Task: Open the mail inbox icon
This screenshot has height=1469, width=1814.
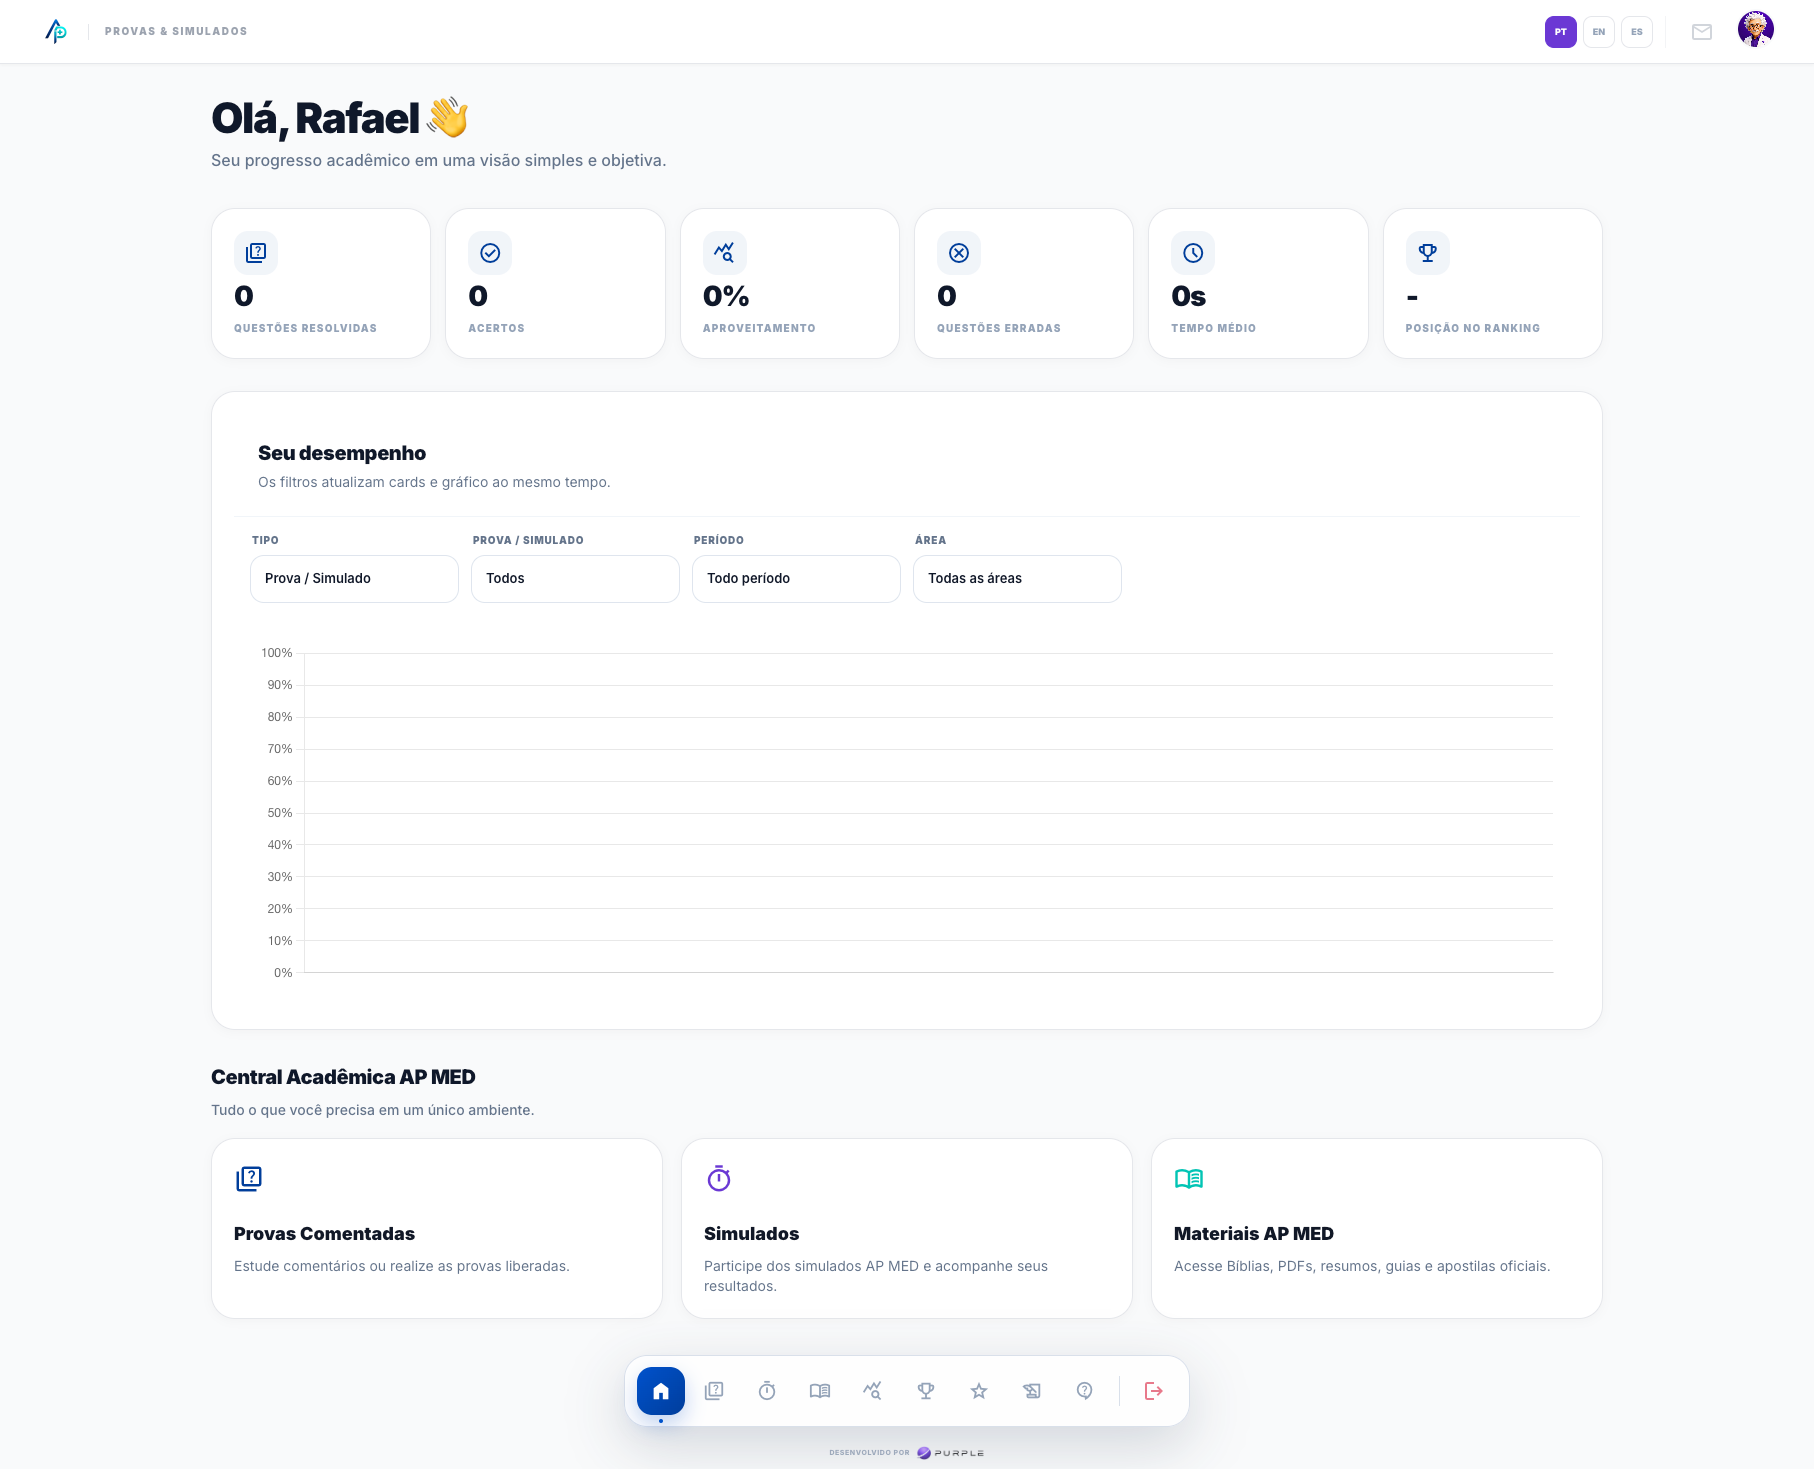Action: pos(1702,32)
